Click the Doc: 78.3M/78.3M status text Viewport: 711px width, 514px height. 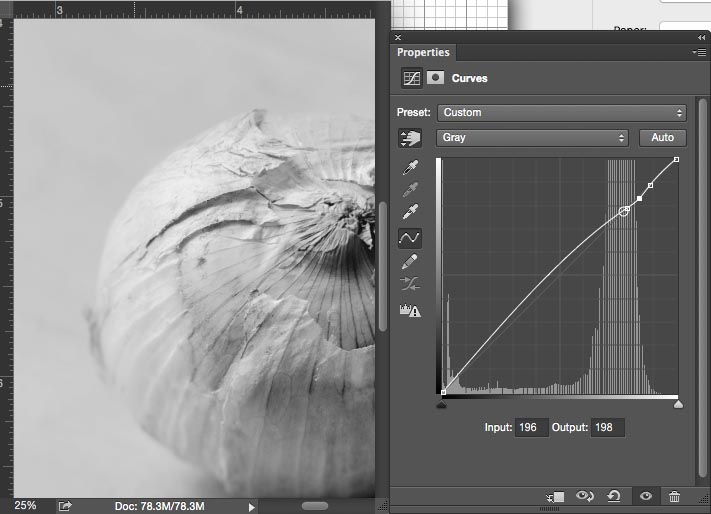pyautogui.click(x=160, y=506)
